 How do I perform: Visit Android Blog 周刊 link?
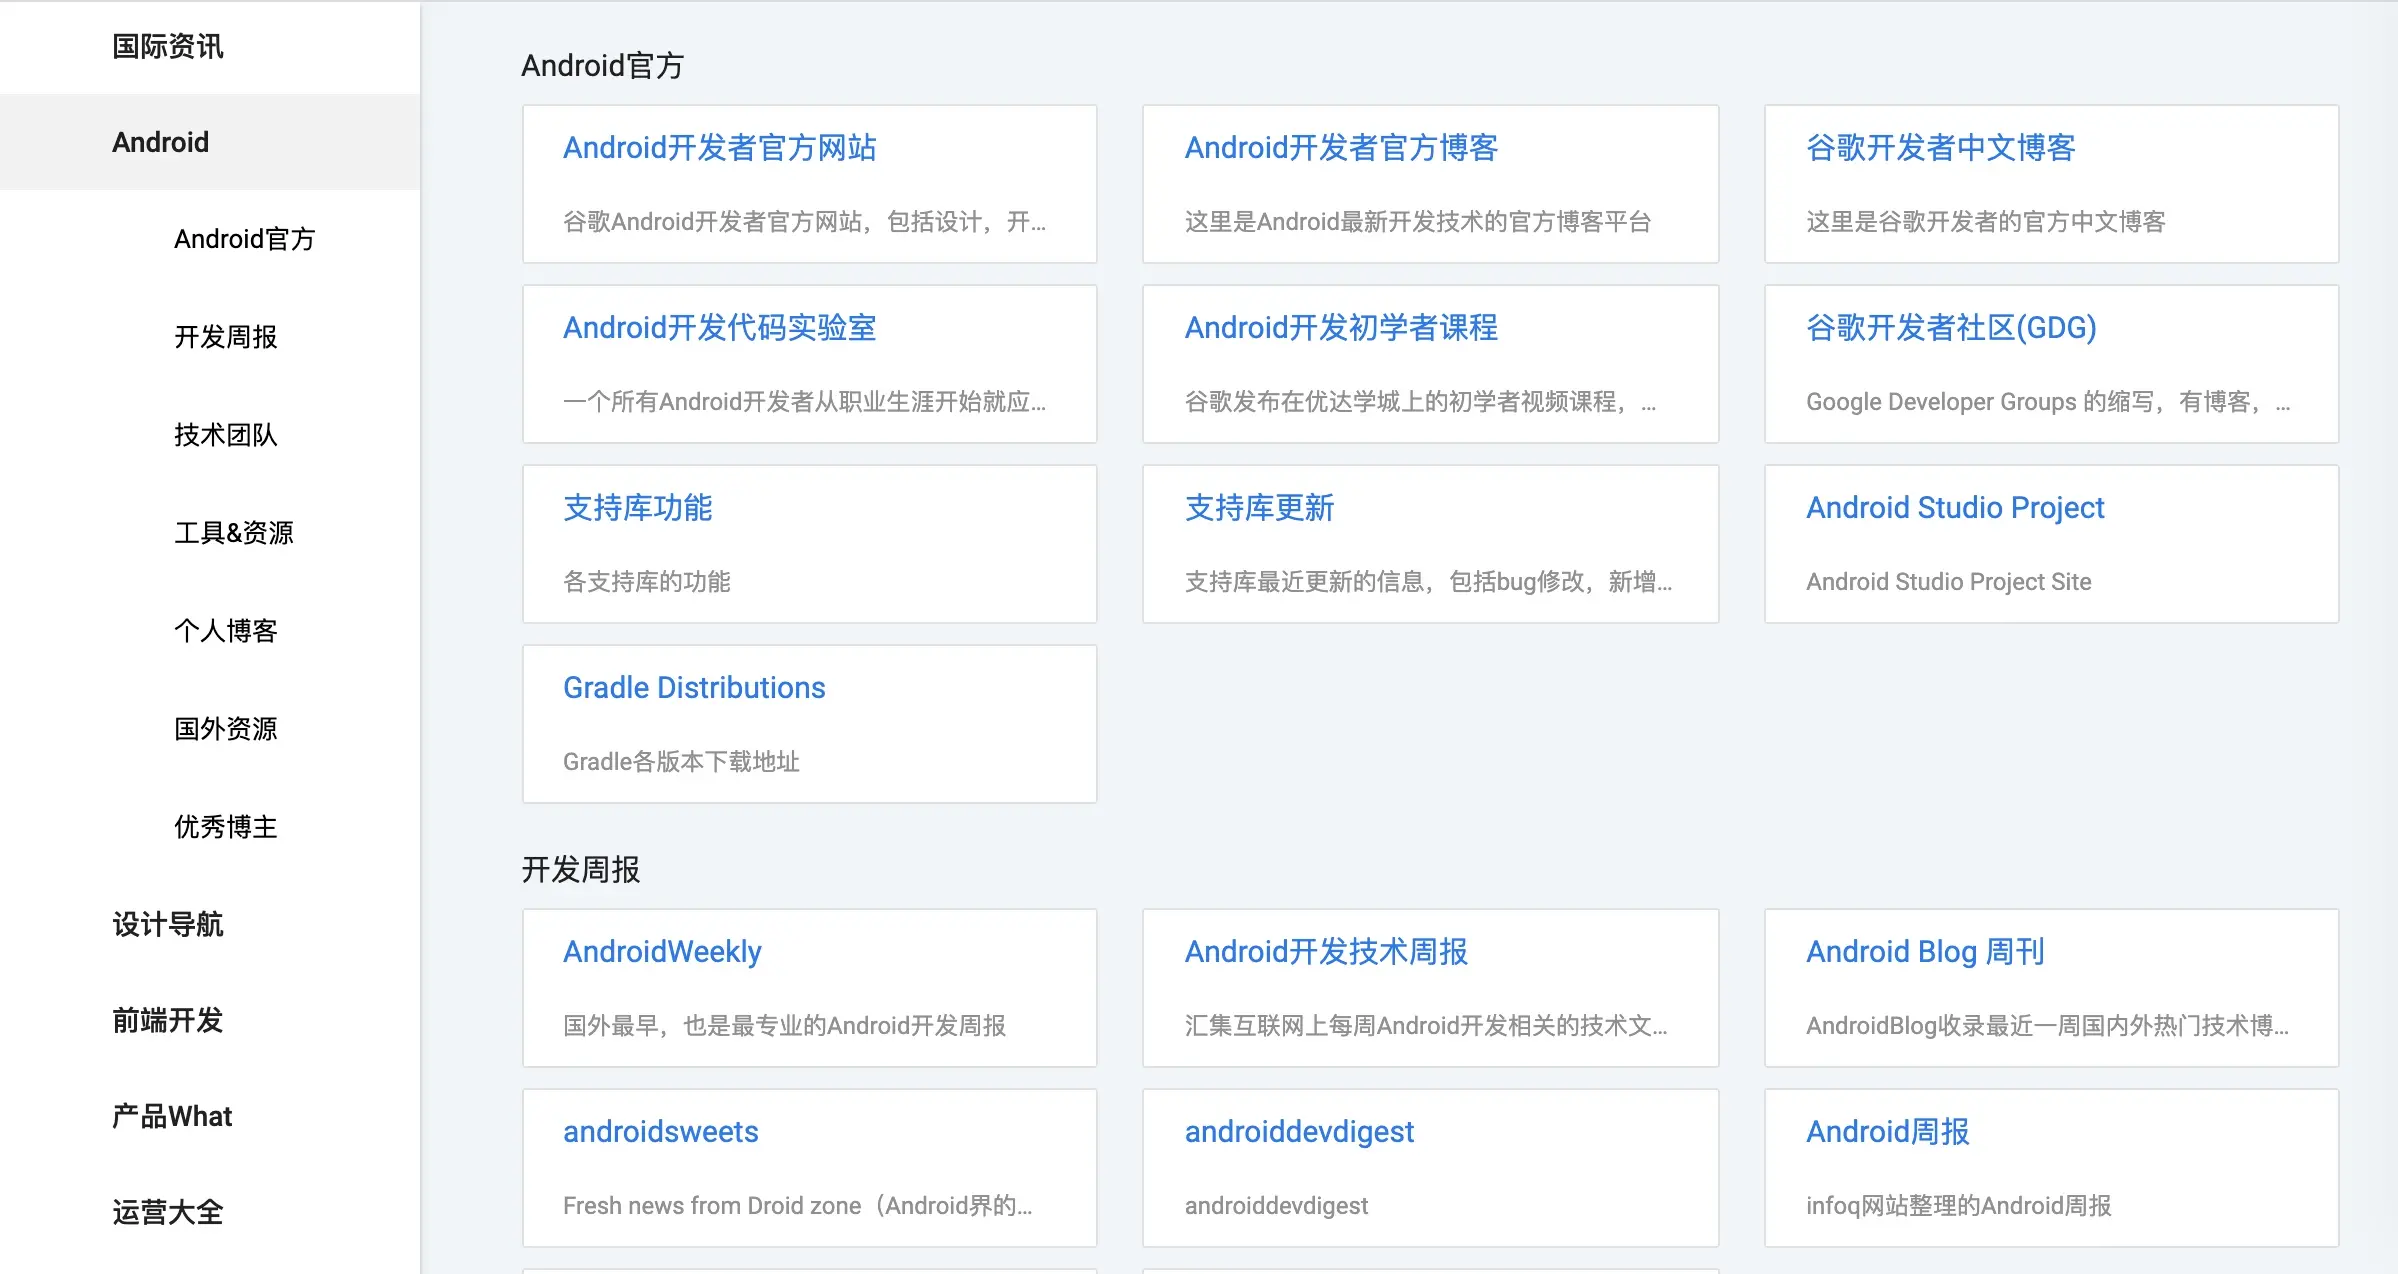(1925, 952)
